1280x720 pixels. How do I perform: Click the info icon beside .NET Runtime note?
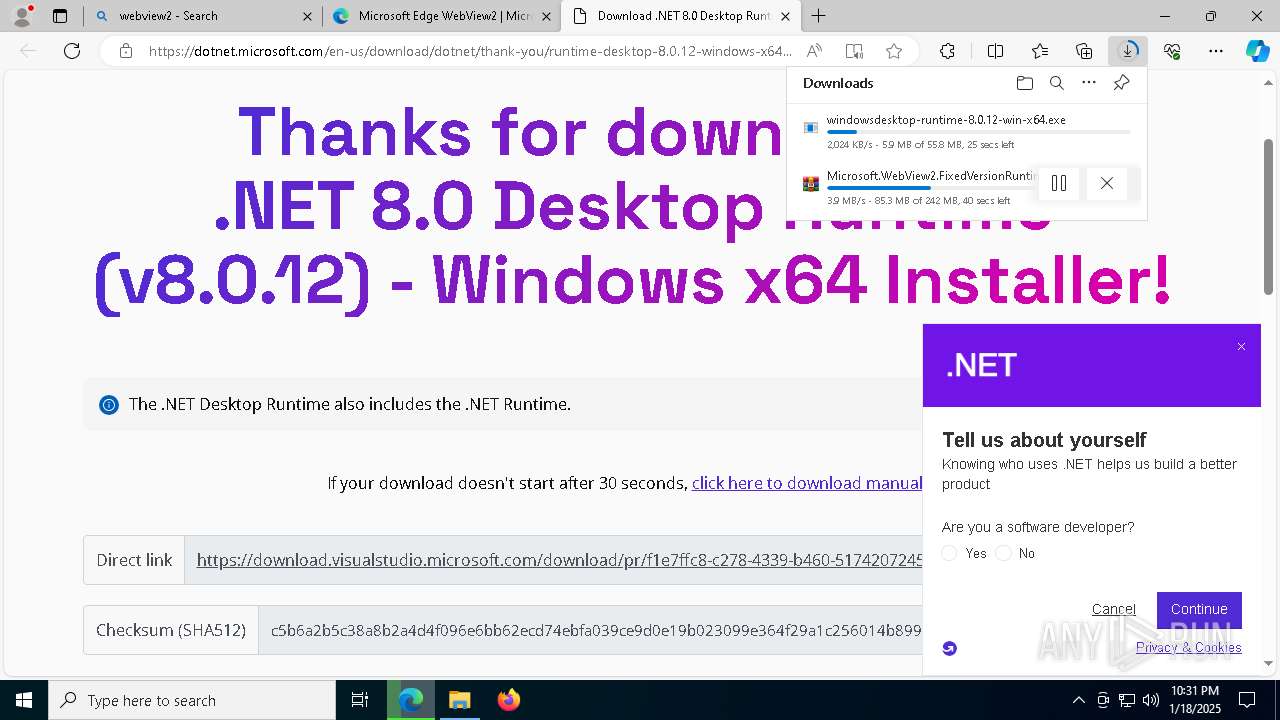click(x=108, y=405)
